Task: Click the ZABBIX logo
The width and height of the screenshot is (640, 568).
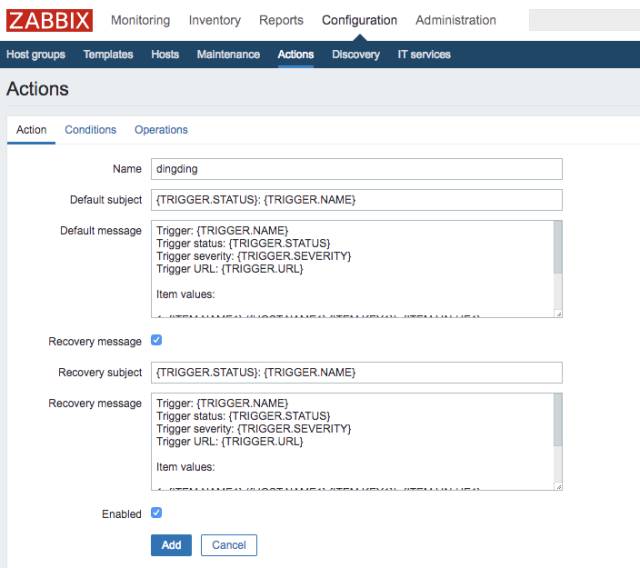Action: [49, 20]
